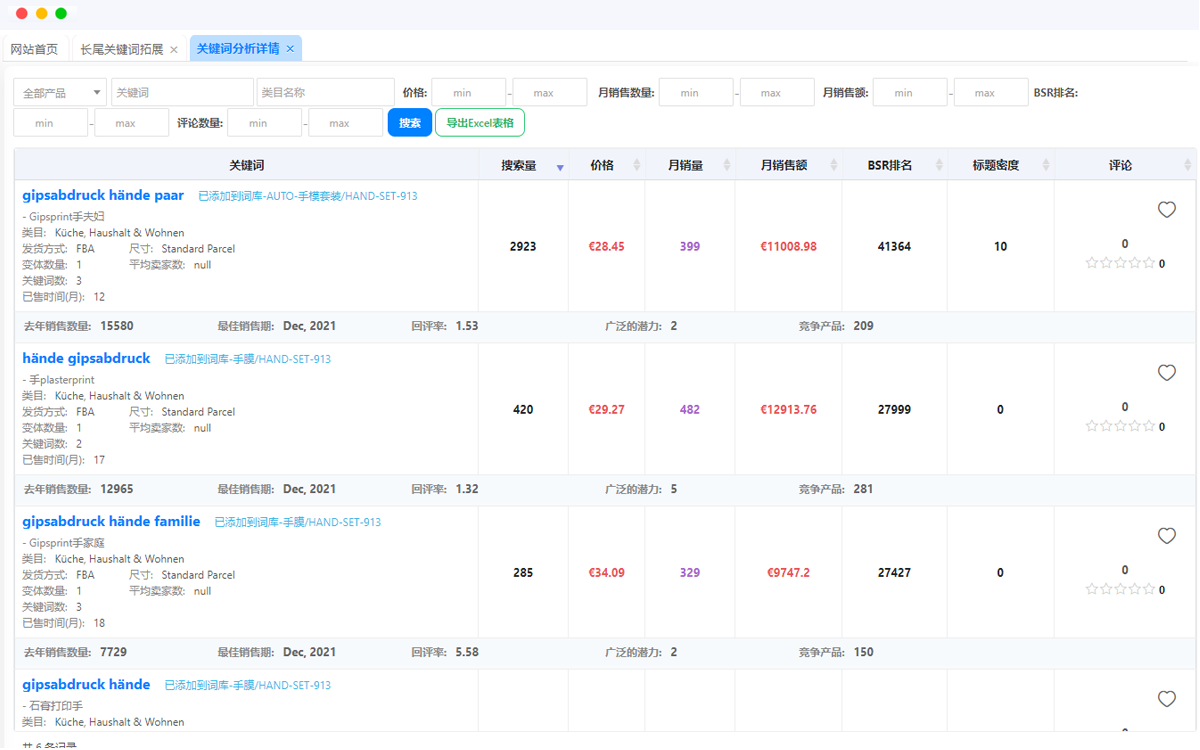Favorite the gipsabdruck hände paar keyword
The image size is (1200, 750).
1166,210
